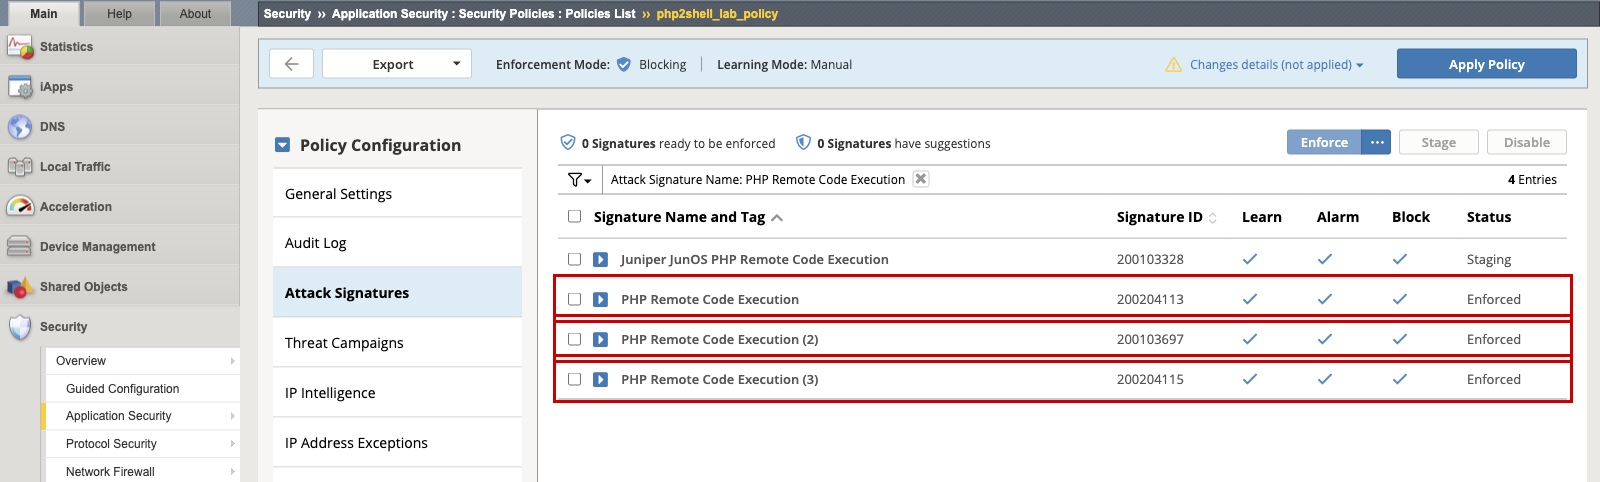Click the Statistics sidebar icon

point(20,47)
